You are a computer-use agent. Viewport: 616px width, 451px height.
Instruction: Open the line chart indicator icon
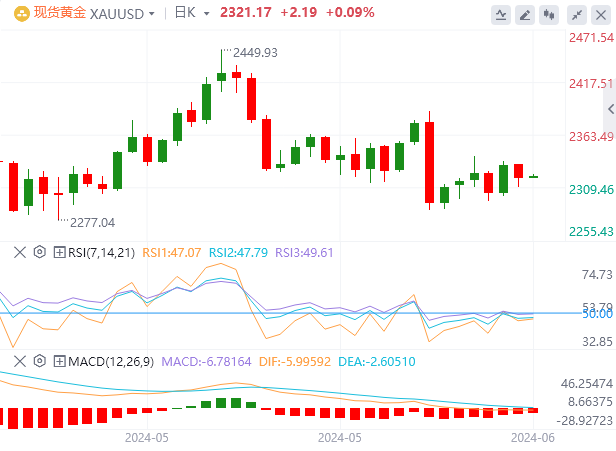[501, 15]
